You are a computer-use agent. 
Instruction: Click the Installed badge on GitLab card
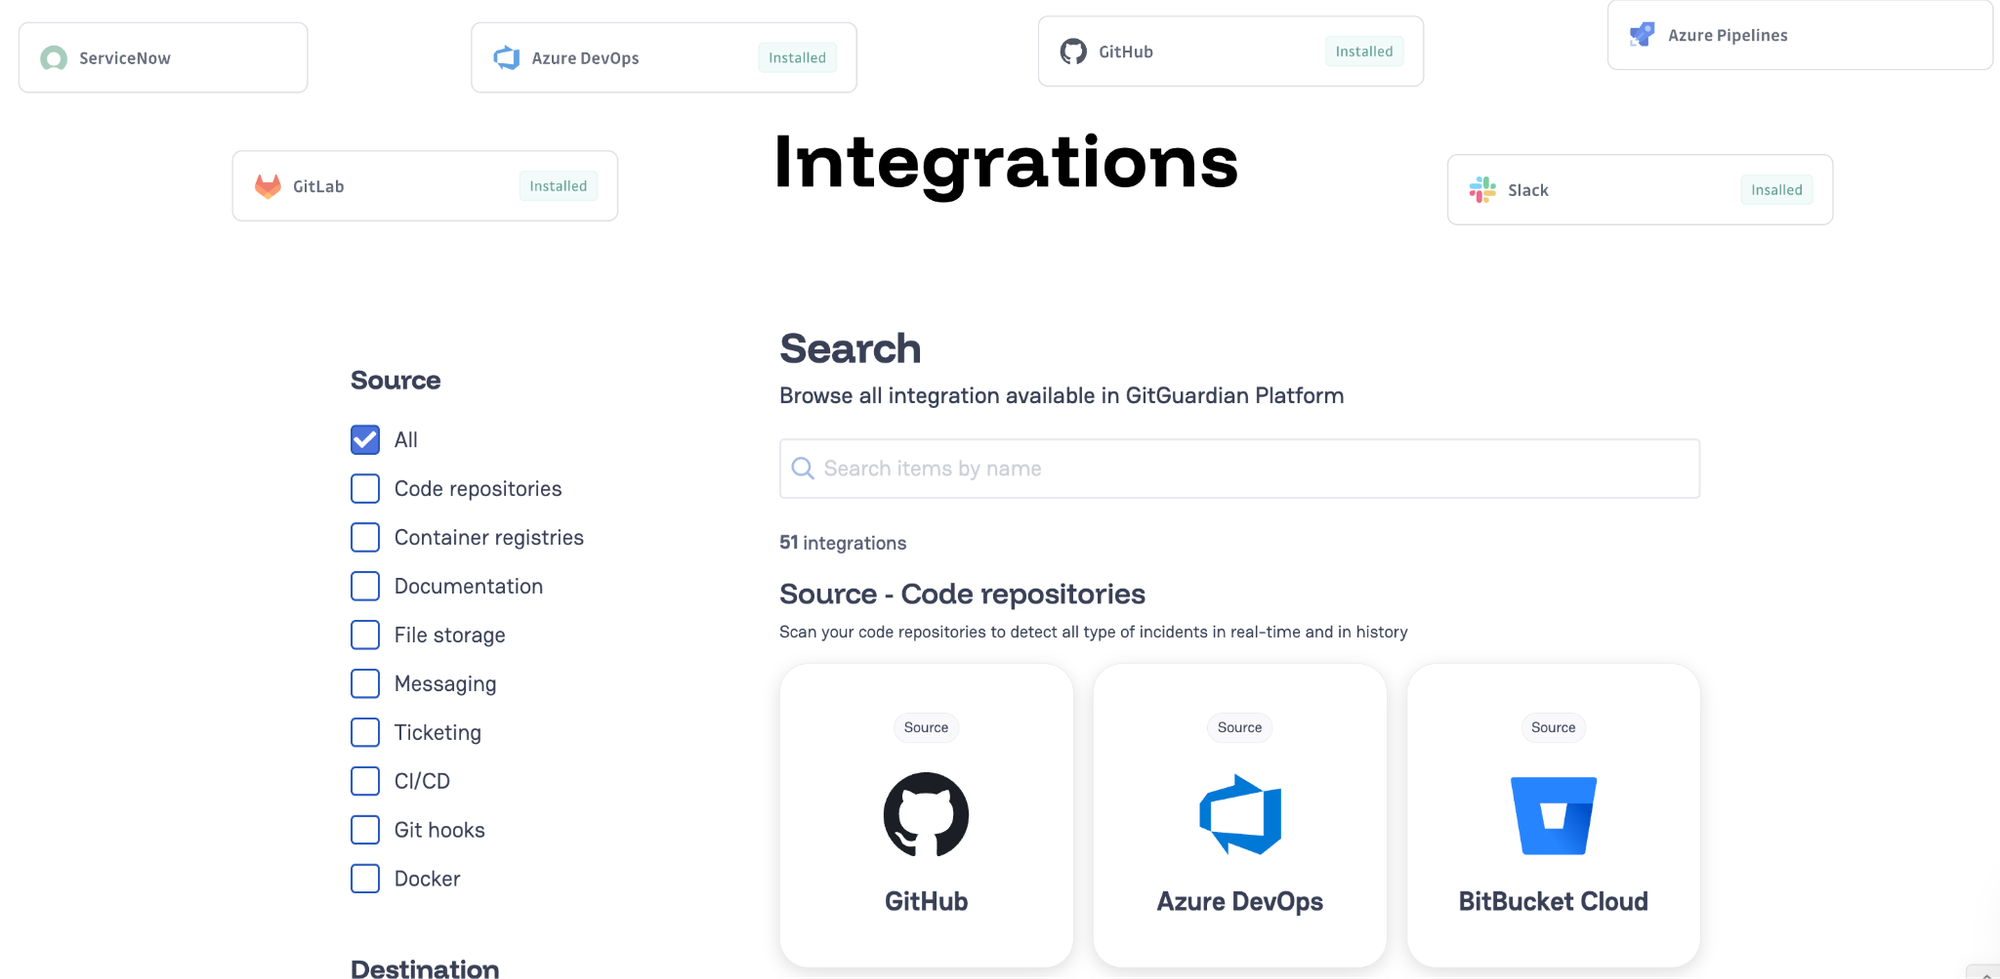(558, 186)
